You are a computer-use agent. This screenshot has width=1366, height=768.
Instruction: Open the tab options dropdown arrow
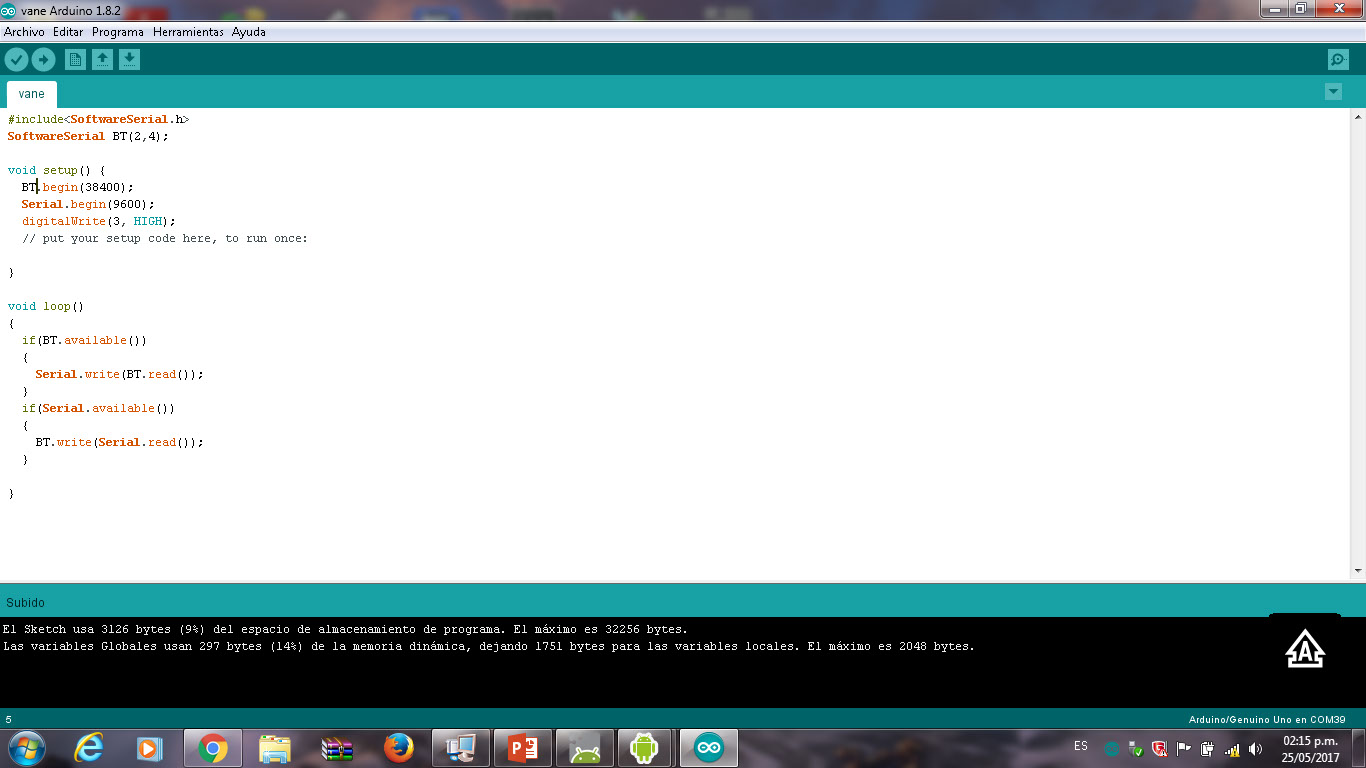(x=1333, y=92)
